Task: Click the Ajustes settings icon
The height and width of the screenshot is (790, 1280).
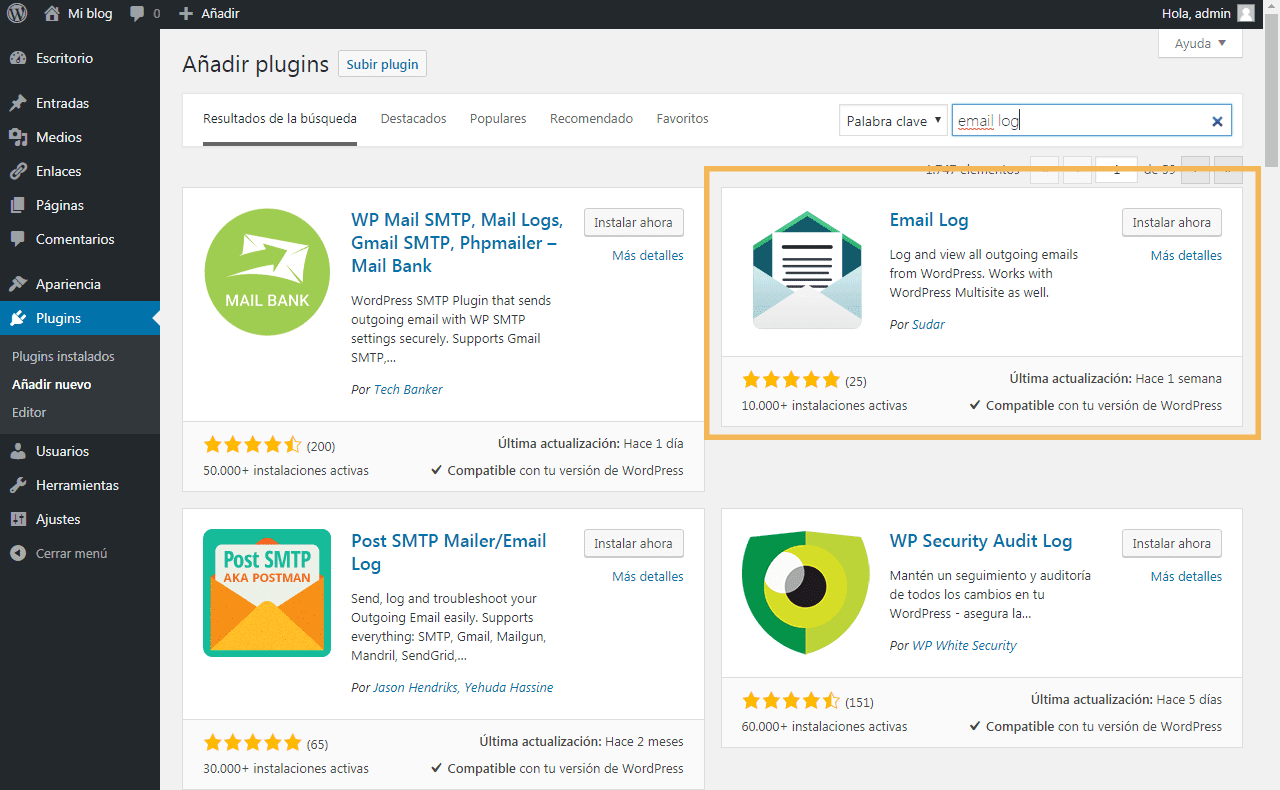Action: point(18,519)
